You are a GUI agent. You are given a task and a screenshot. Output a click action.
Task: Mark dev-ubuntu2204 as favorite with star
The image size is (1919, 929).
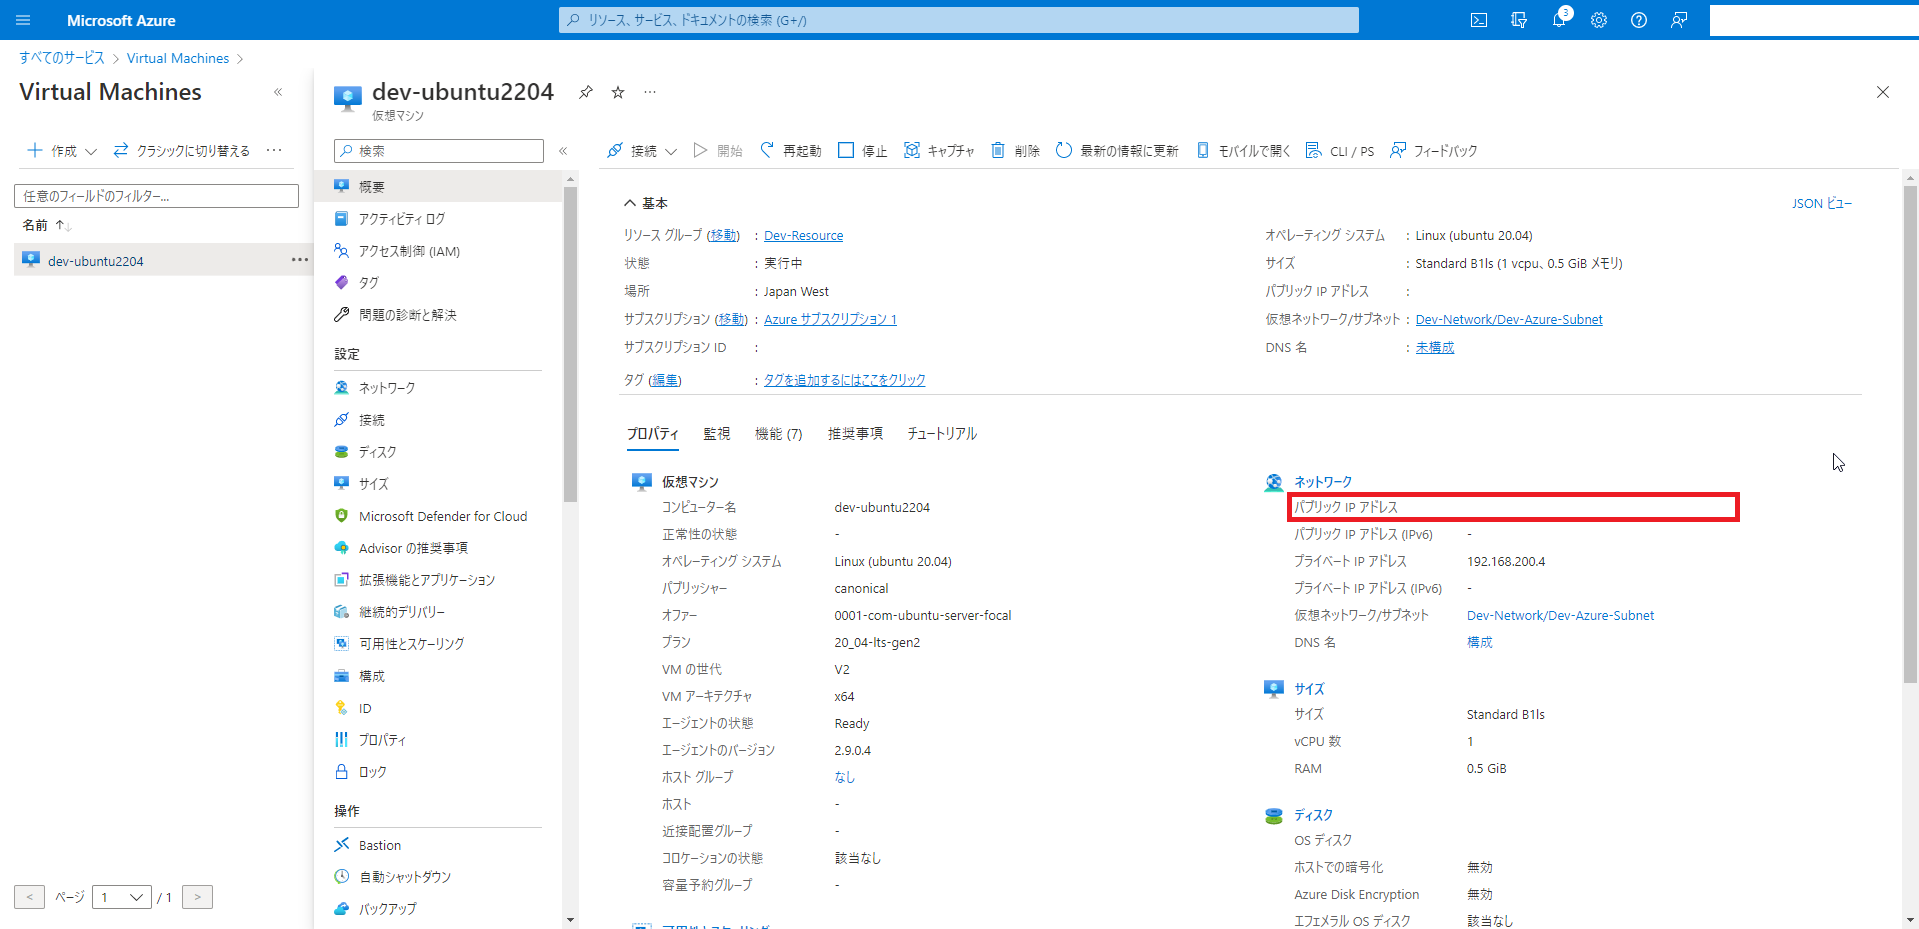point(618,92)
